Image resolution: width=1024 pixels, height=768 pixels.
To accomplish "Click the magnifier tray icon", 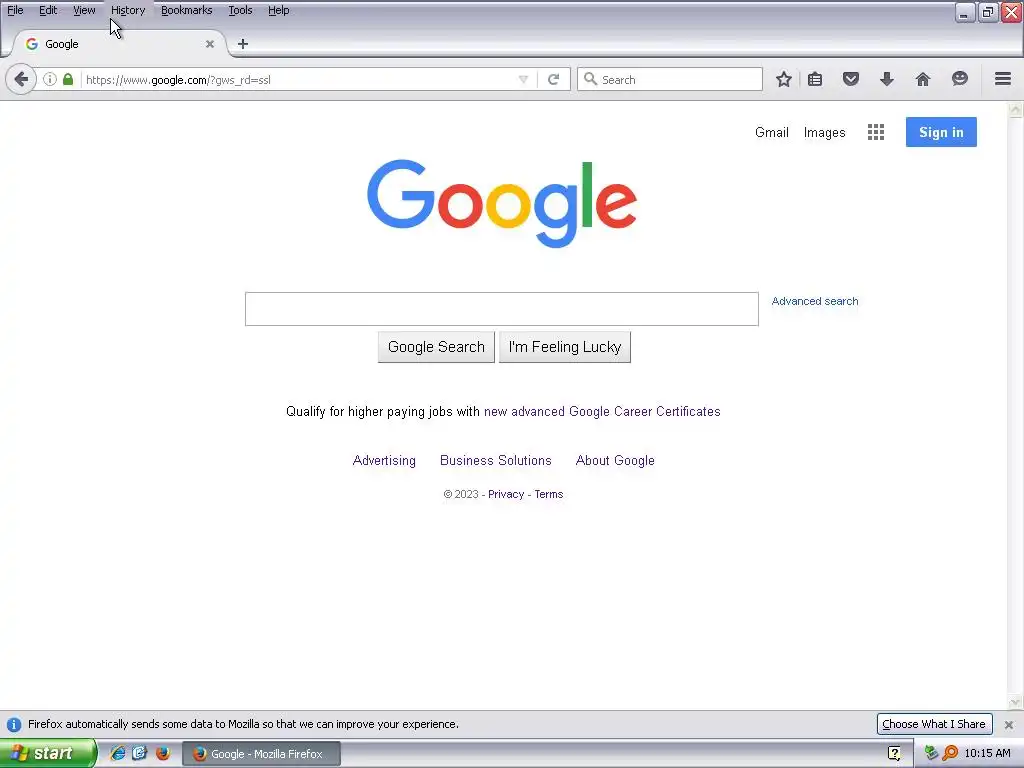I will click(x=950, y=753).
